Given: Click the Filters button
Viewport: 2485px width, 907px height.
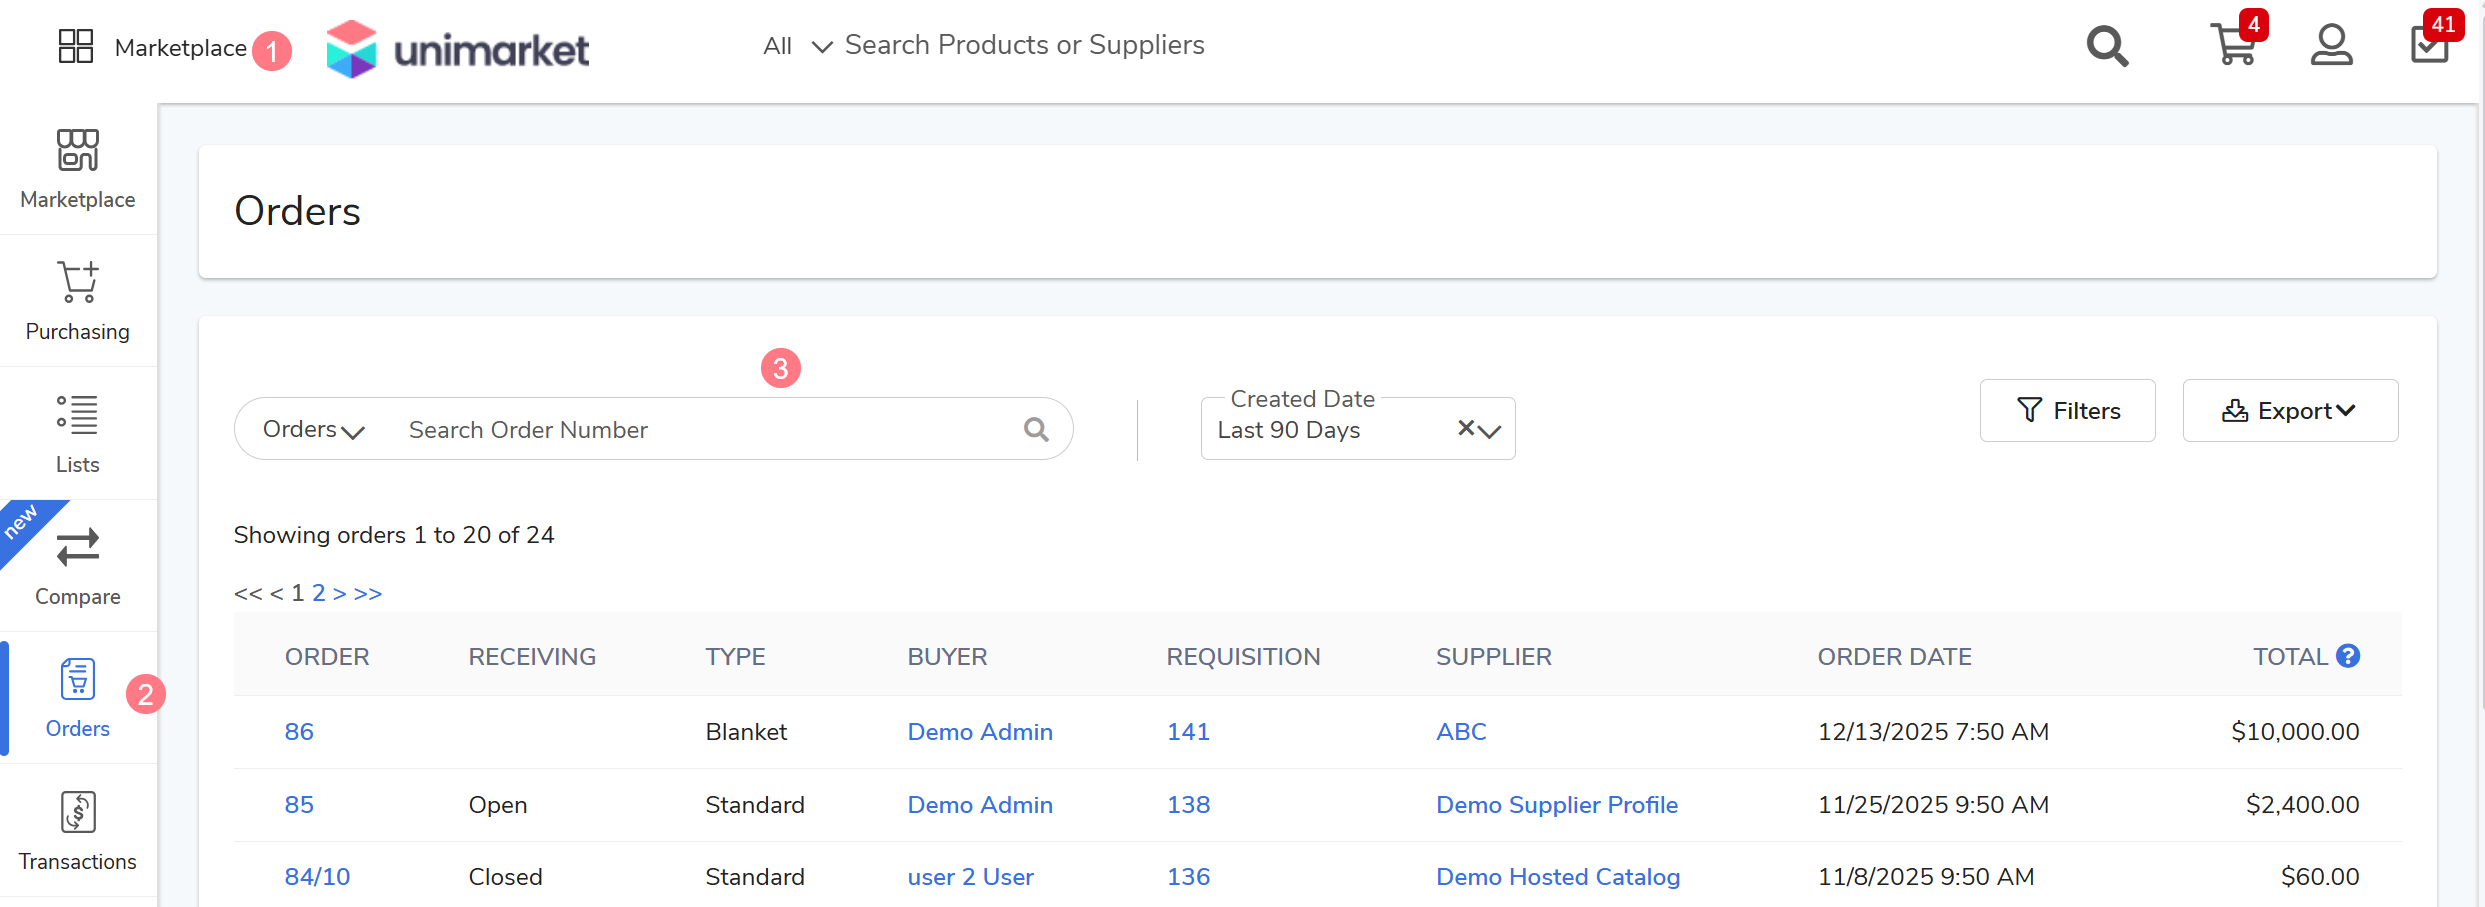Looking at the screenshot, I should click(x=2067, y=411).
